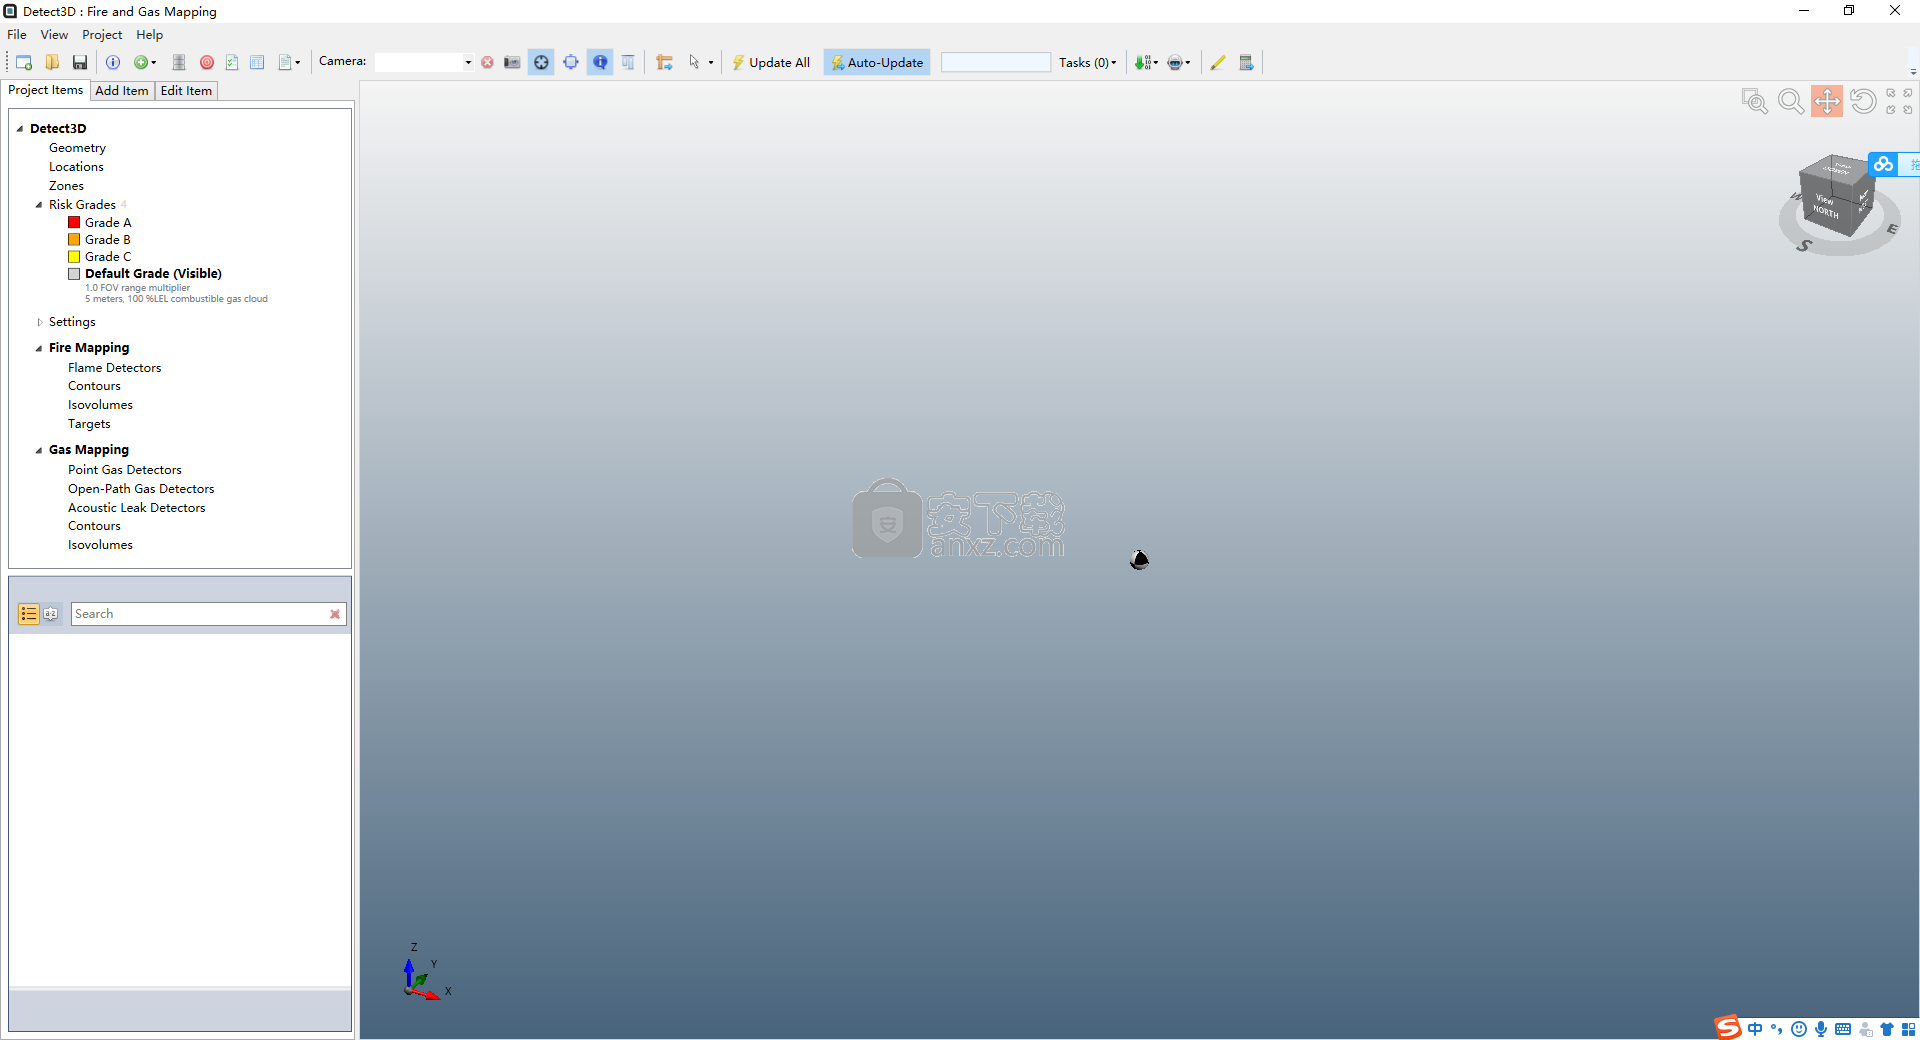Open the View menu
The image size is (1920, 1040).
54,35
